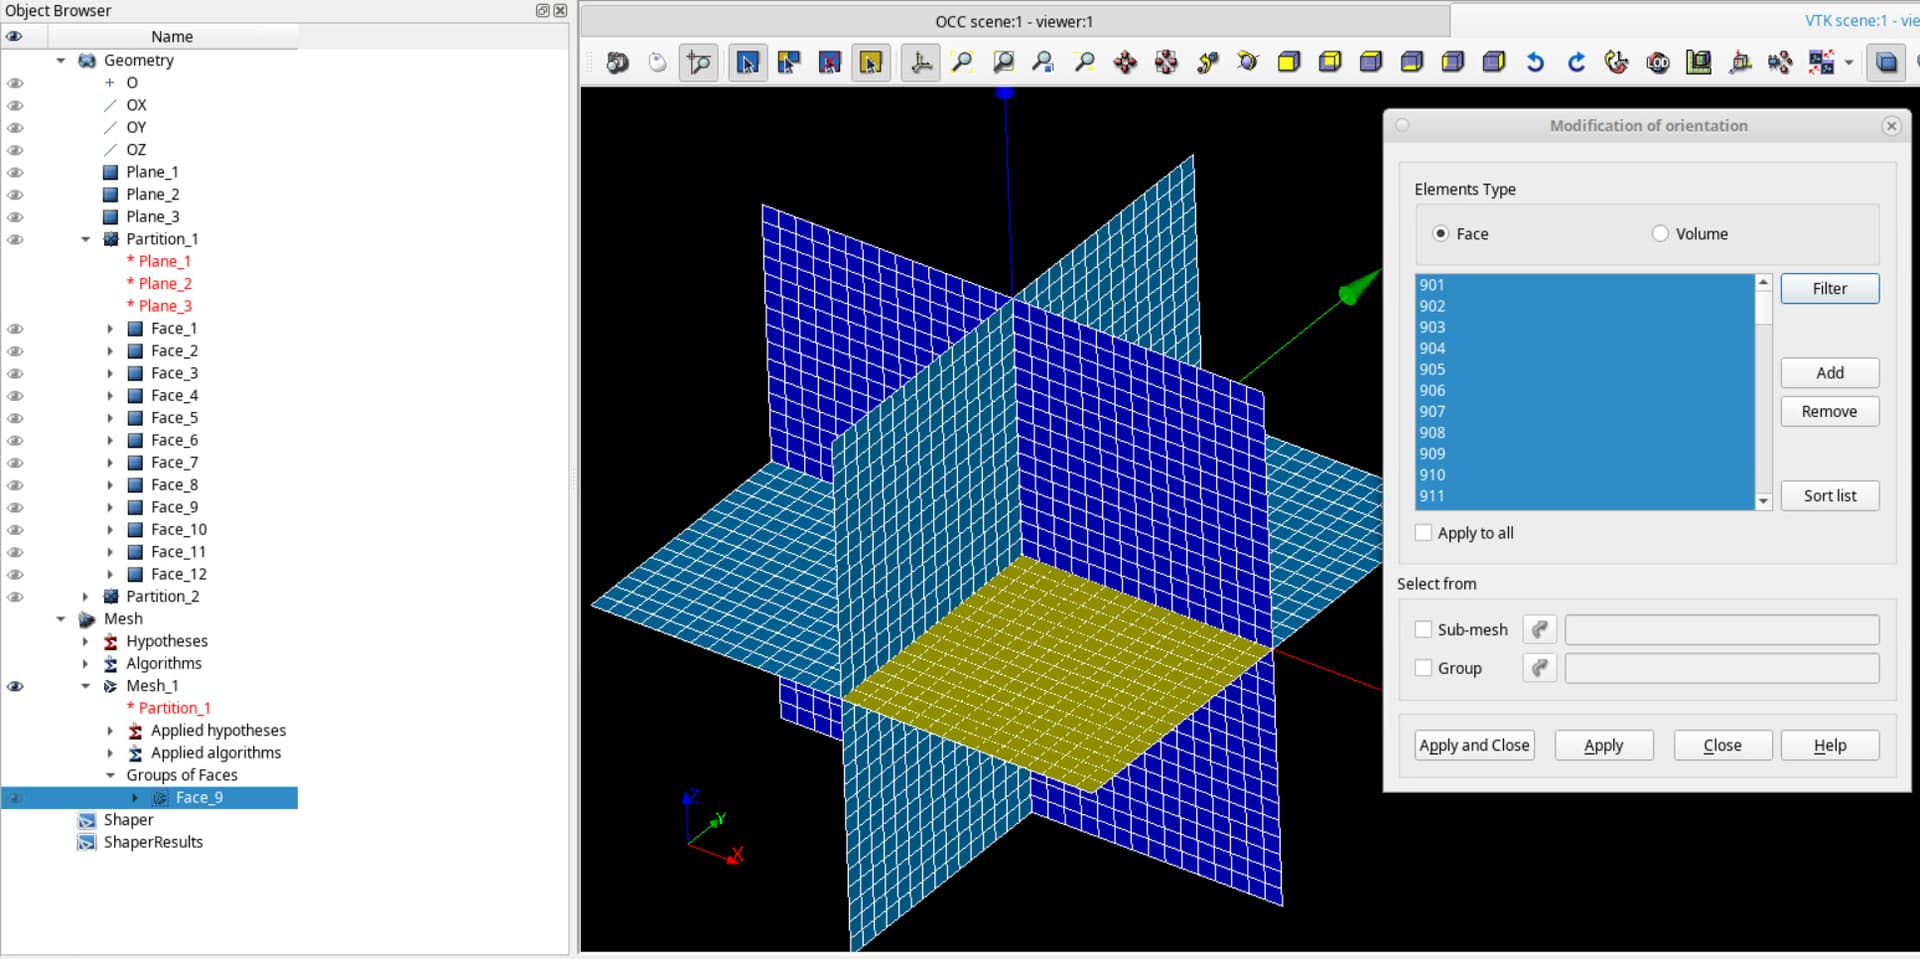The height and width of the screenshot is (959, 1920).
Task: Click the Dump view camera icon
Action: [617, 63]
